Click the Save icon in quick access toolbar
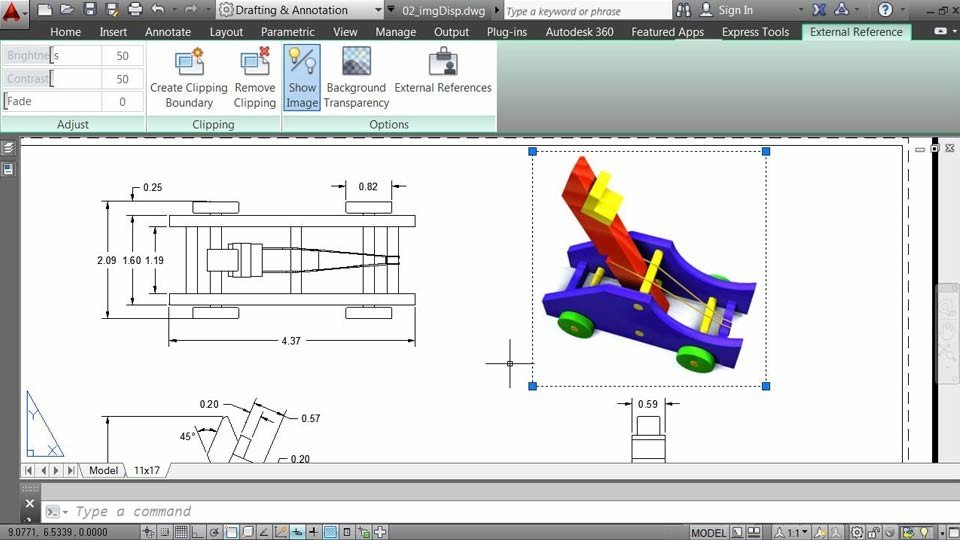This screenshot has width=960, height=540. point(89,10)
